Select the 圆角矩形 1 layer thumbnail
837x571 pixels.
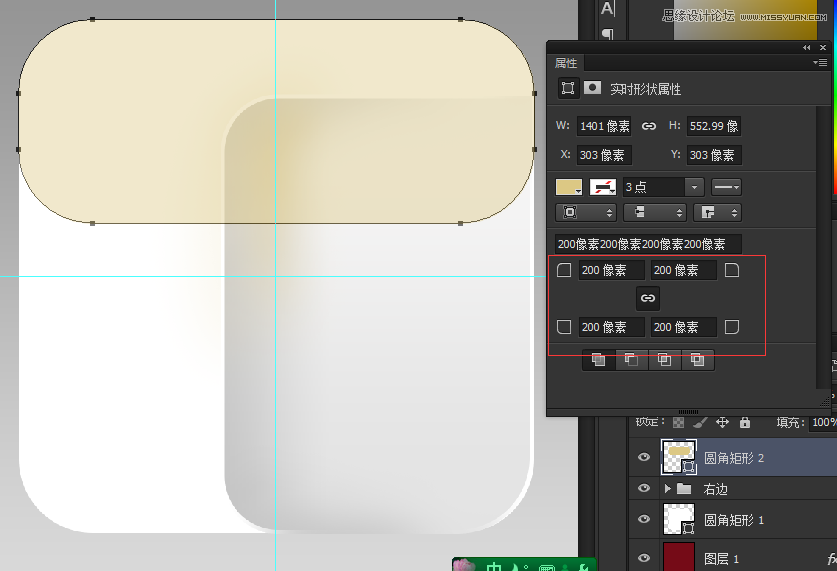coord(679,519)
